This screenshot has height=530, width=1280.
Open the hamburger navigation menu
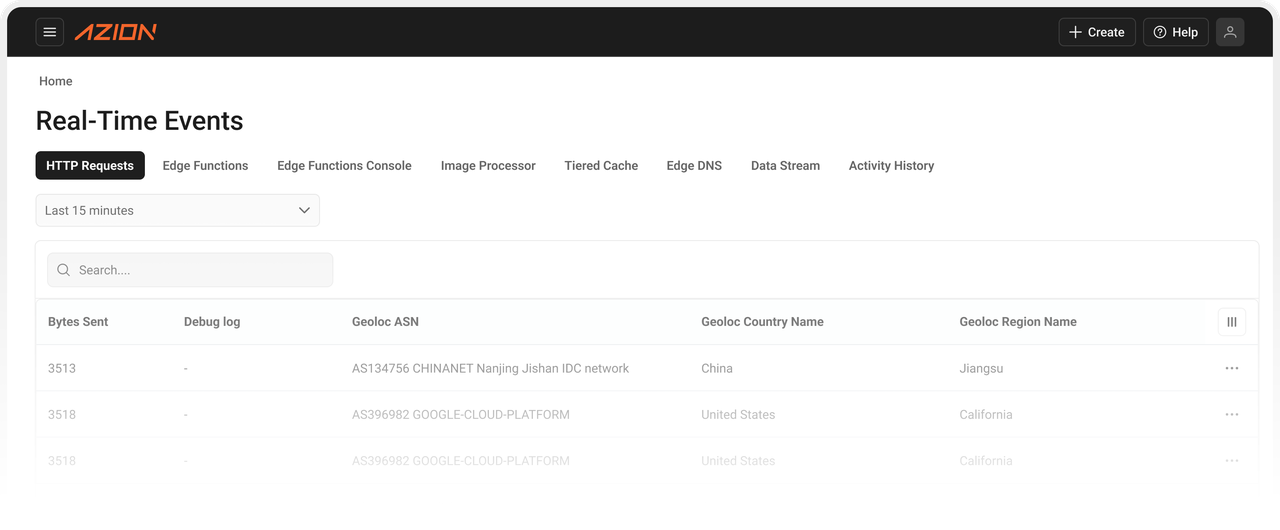(x=50, y=32)
